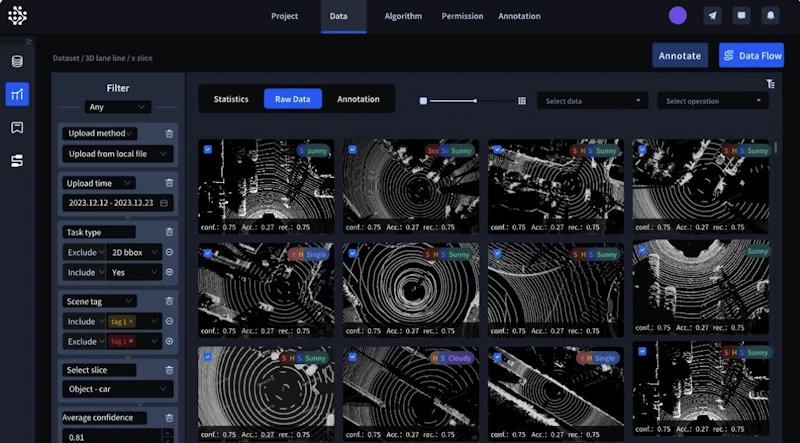Remove the Include tag 1 condition row
This screenshot has height=443, width=800.
pyautogui.click(x=169, y=321)
